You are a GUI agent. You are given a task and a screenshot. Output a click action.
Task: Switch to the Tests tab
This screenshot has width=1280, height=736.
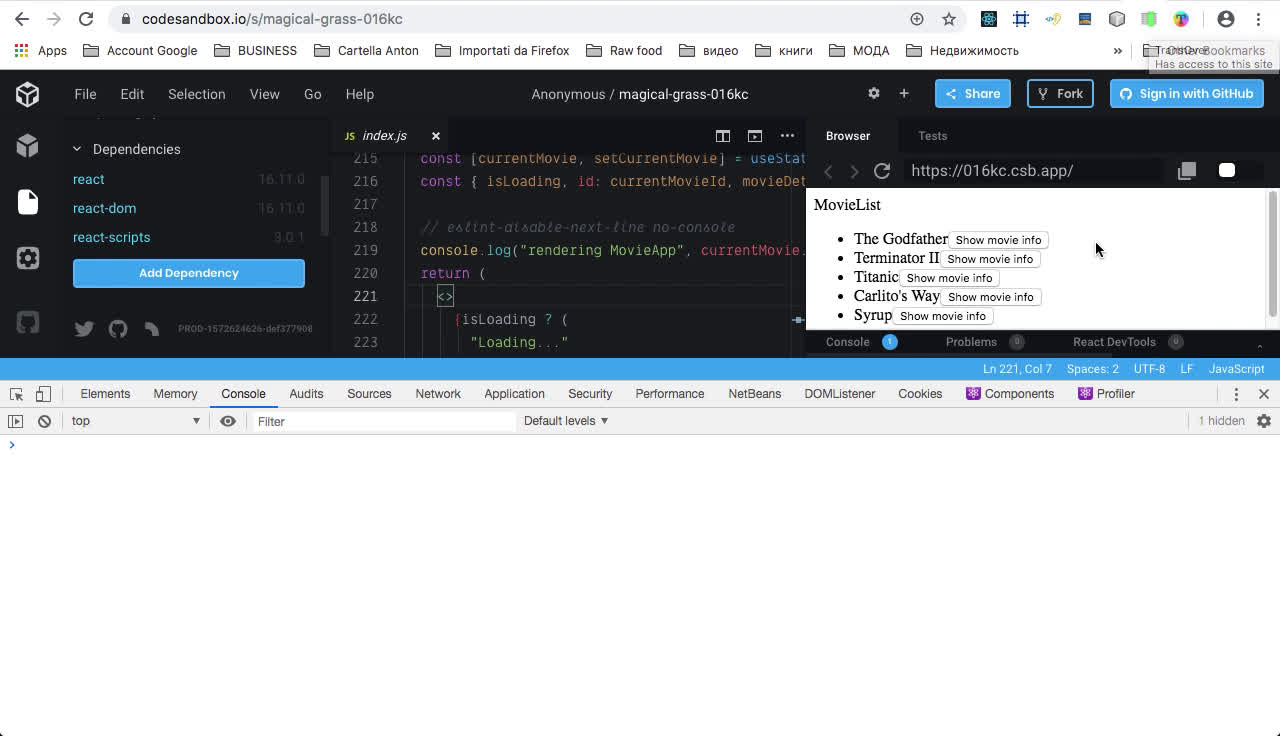point(932,136)
